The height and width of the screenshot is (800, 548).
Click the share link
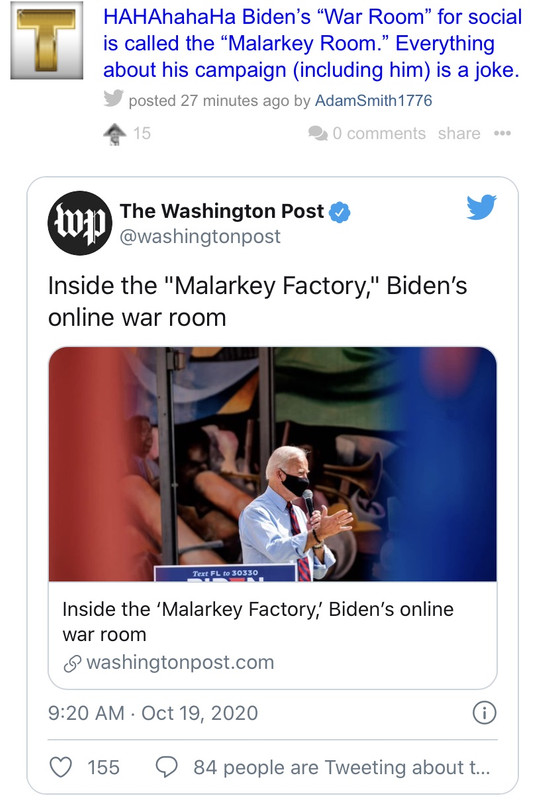tap(459, 133)
